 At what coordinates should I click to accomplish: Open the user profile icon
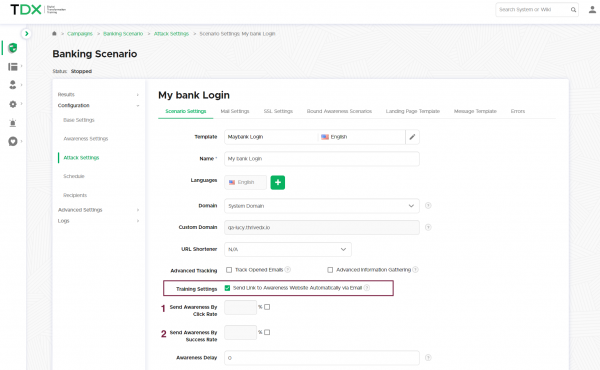[x=592, y=10]
